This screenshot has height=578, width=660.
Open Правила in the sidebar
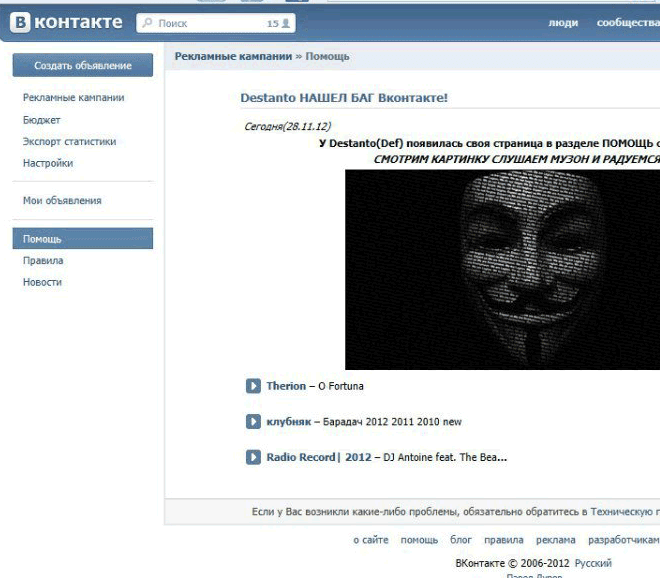[43, 261]
